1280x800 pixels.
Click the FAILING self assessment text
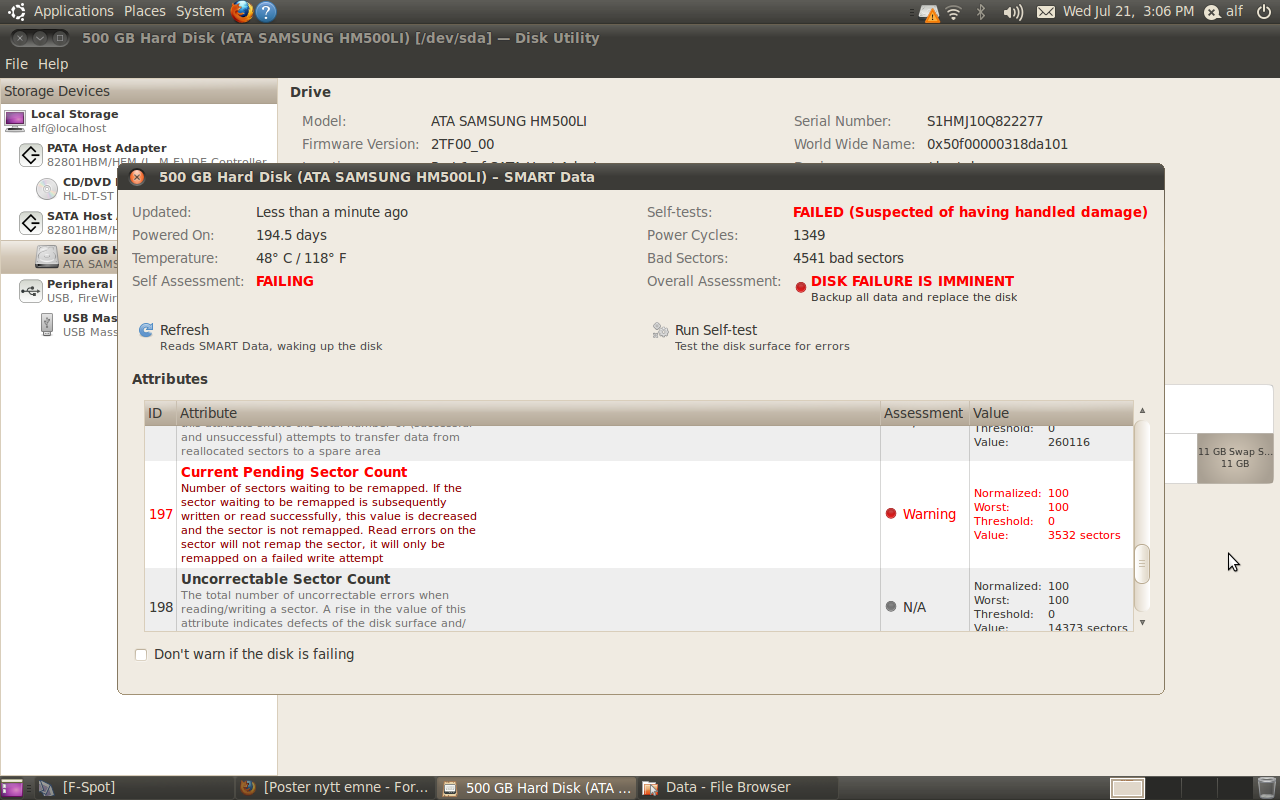tap(285, 281)
